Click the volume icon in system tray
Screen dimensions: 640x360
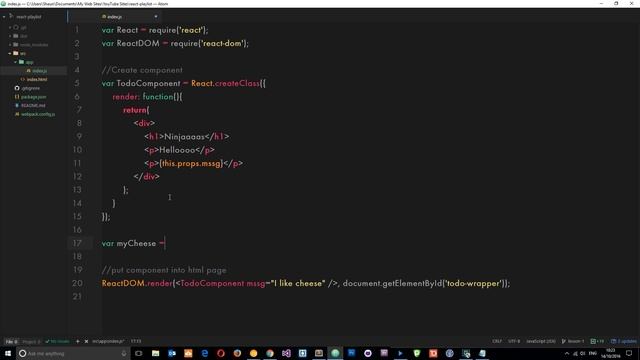point(583,353)
